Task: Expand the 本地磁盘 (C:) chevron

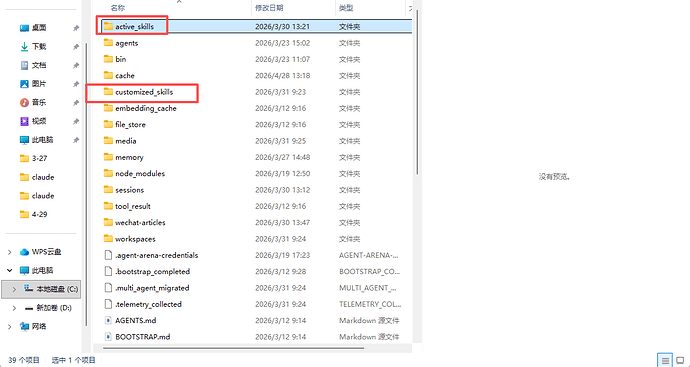Action: pos(14,289)
